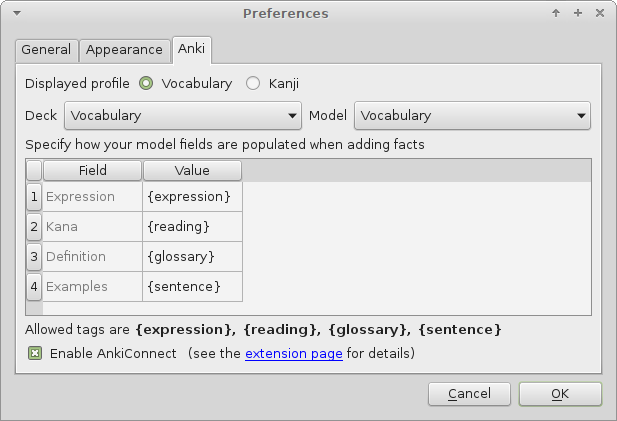Click the {expression} value cell

(192, 197)
